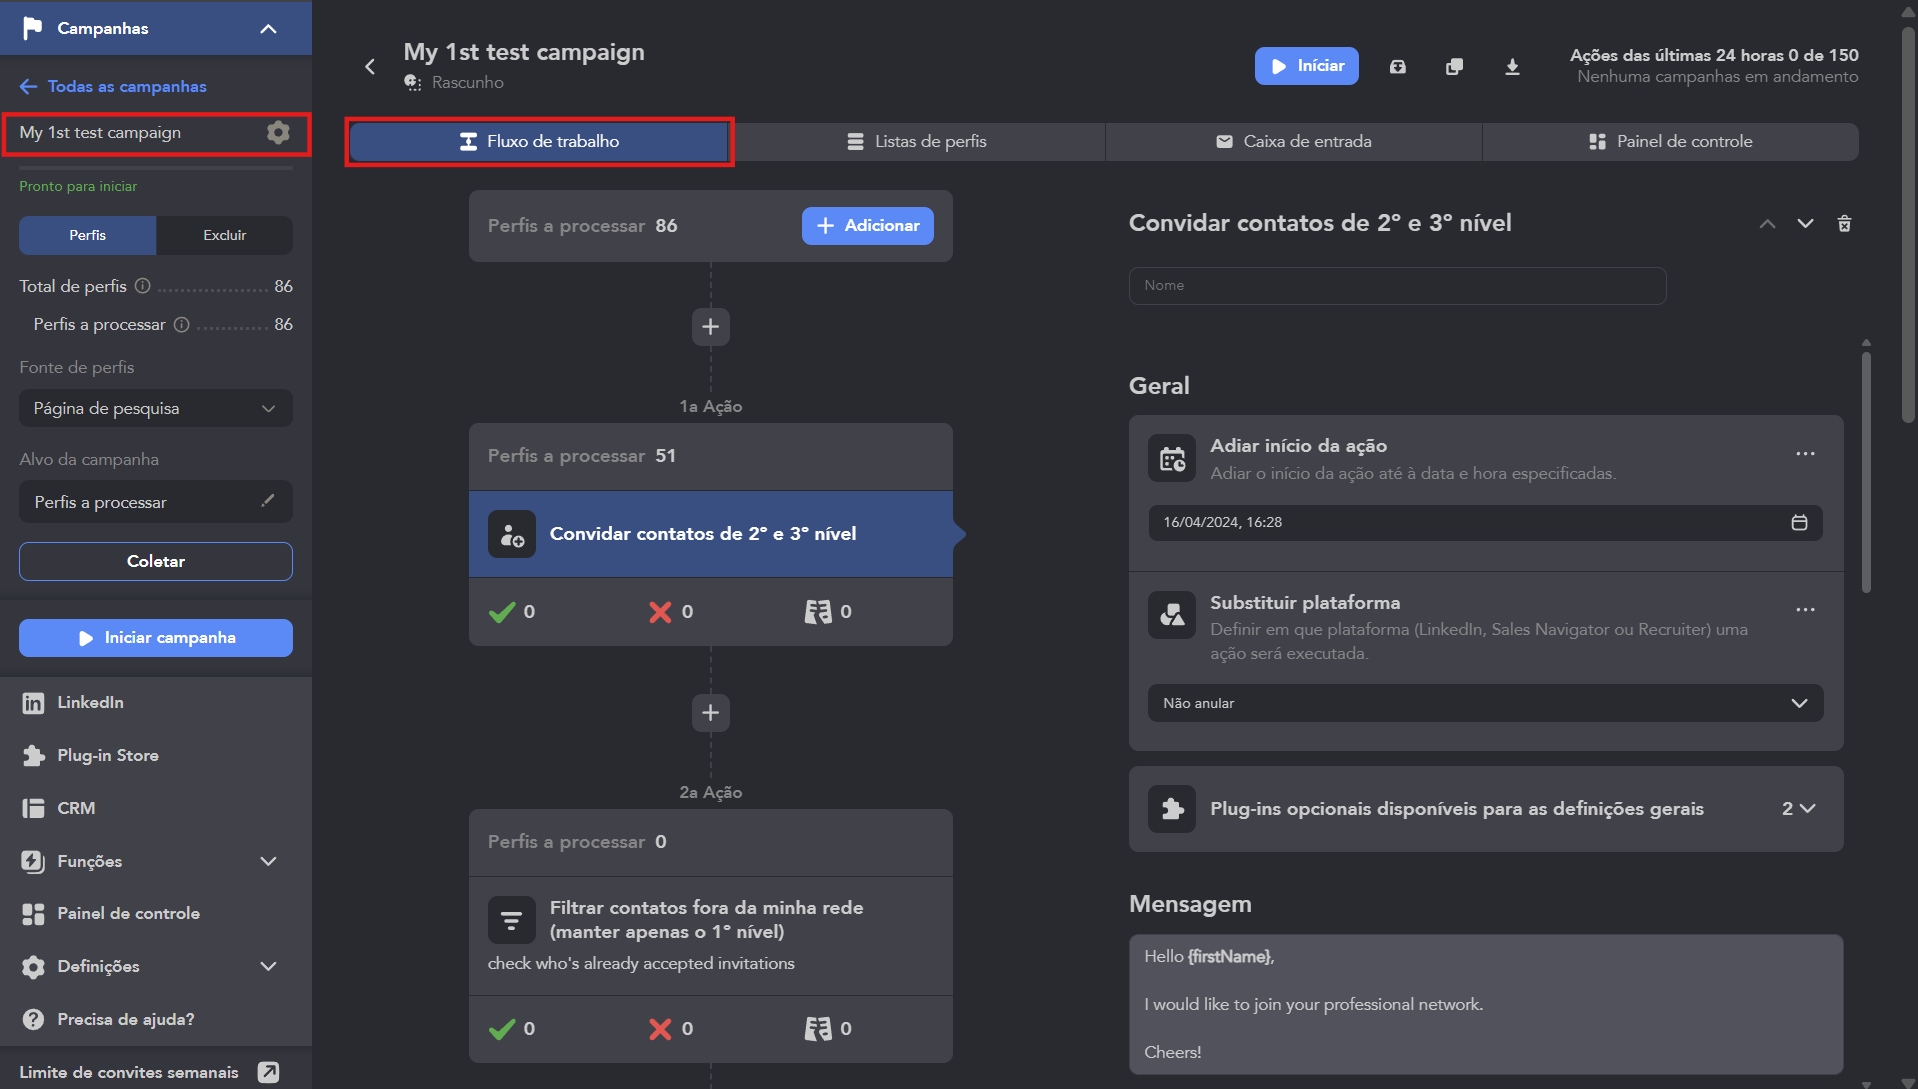Click the download icon in header
This screenshot has width=1918, height=1089.
(x=1512, y=66)
